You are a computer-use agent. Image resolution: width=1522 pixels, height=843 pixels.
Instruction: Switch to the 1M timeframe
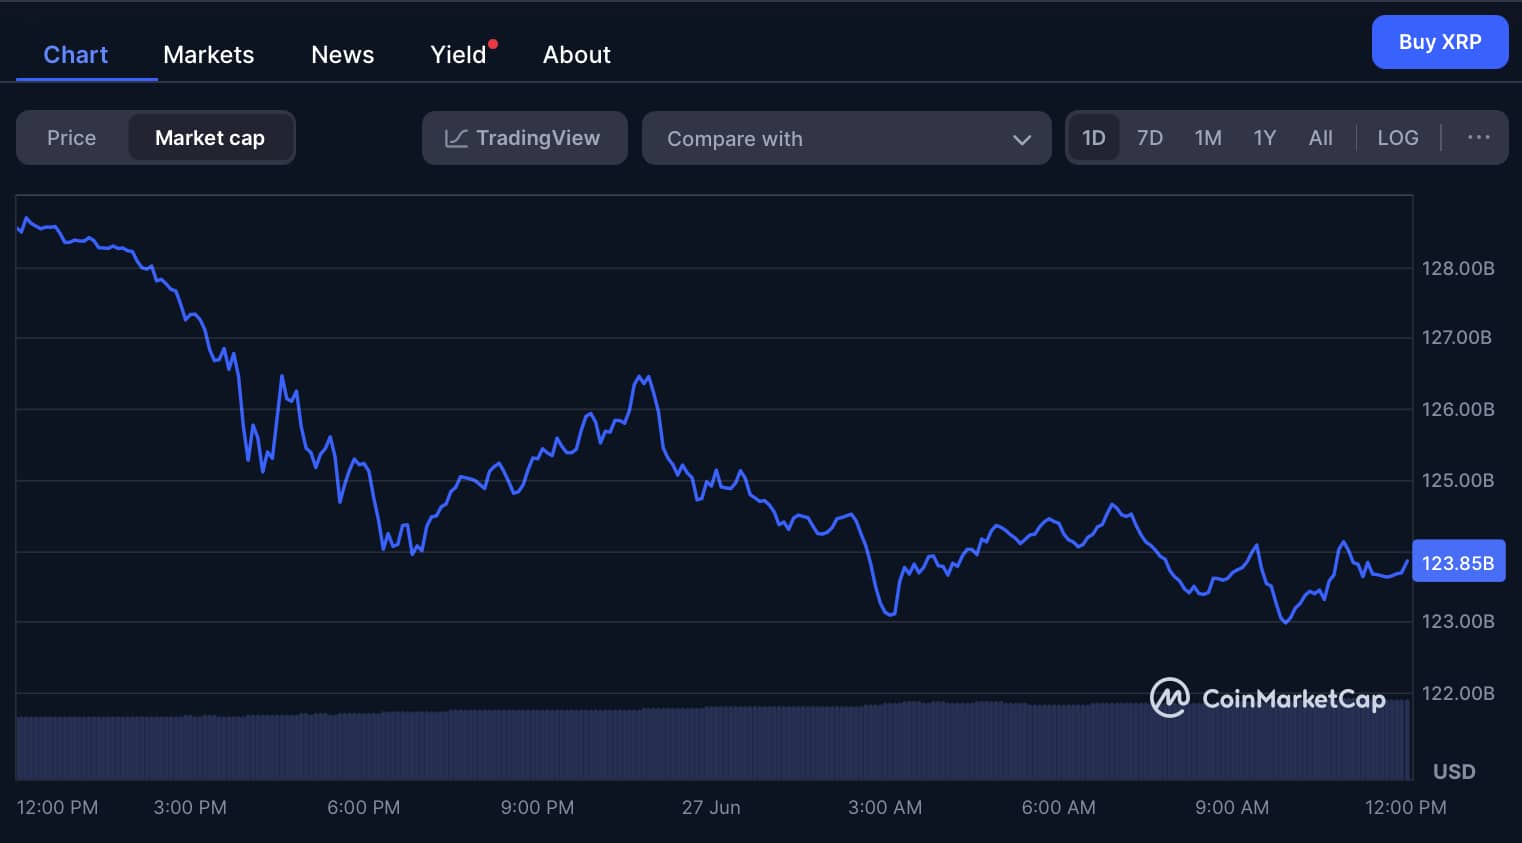(x=1208, y=137)
